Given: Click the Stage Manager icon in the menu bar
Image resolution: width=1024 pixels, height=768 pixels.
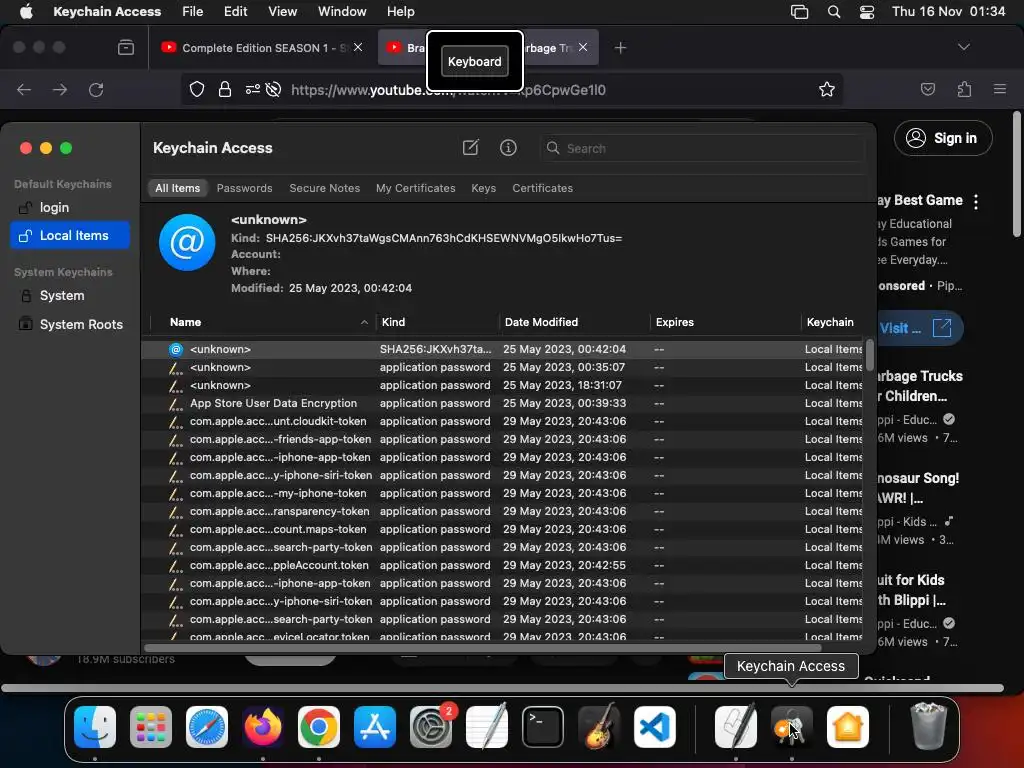Looking at the screenshot, I should [x=799, y=12].
